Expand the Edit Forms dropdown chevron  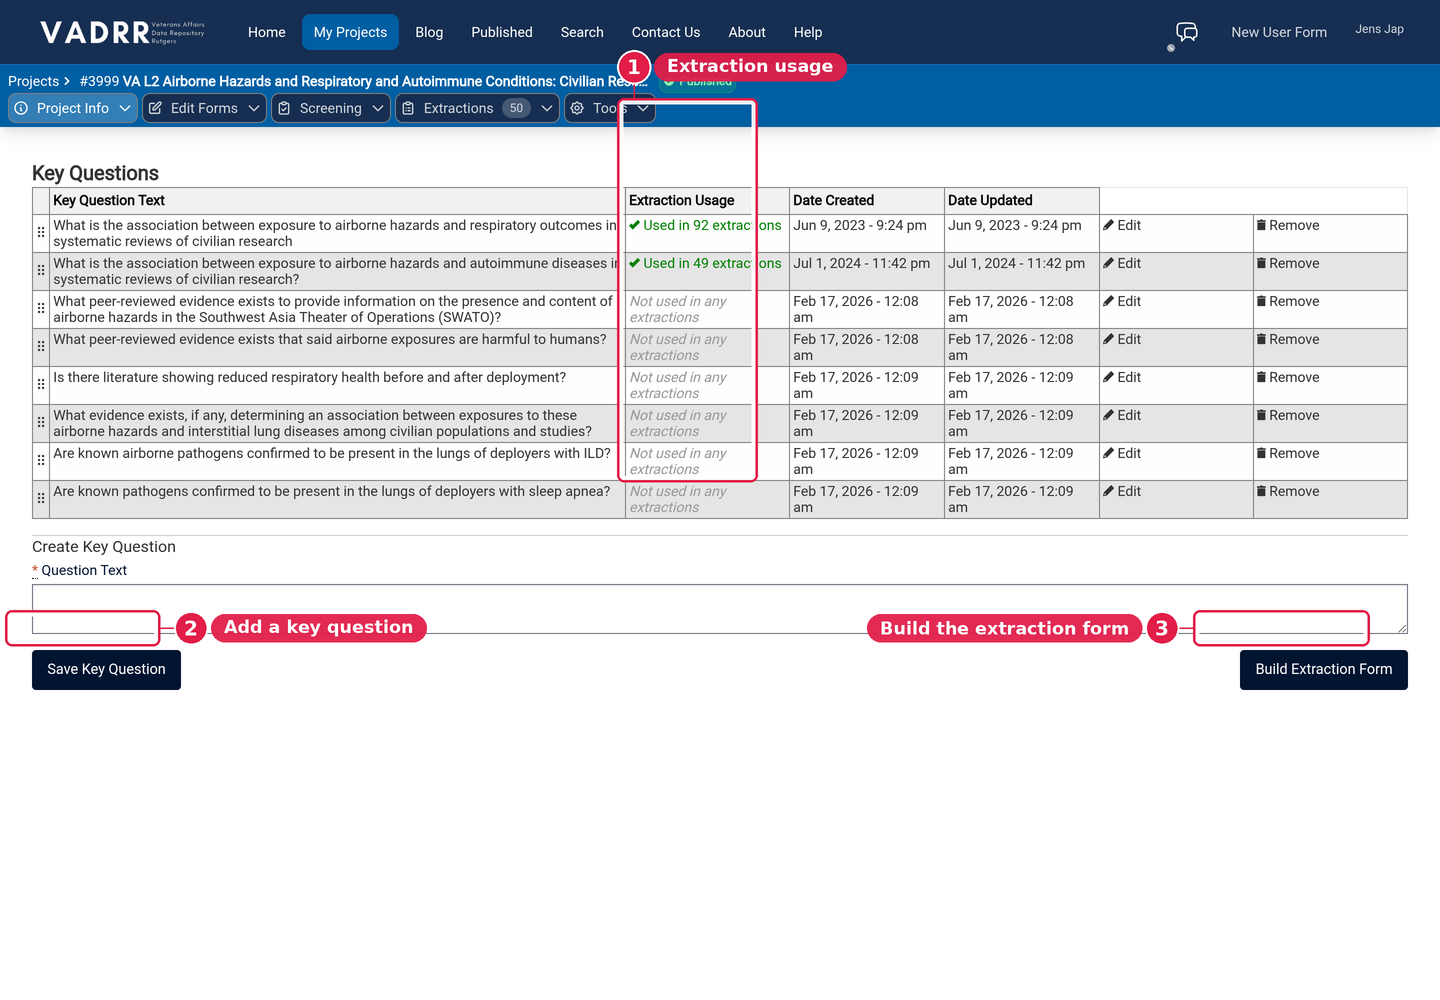click(x=254, y=108)
